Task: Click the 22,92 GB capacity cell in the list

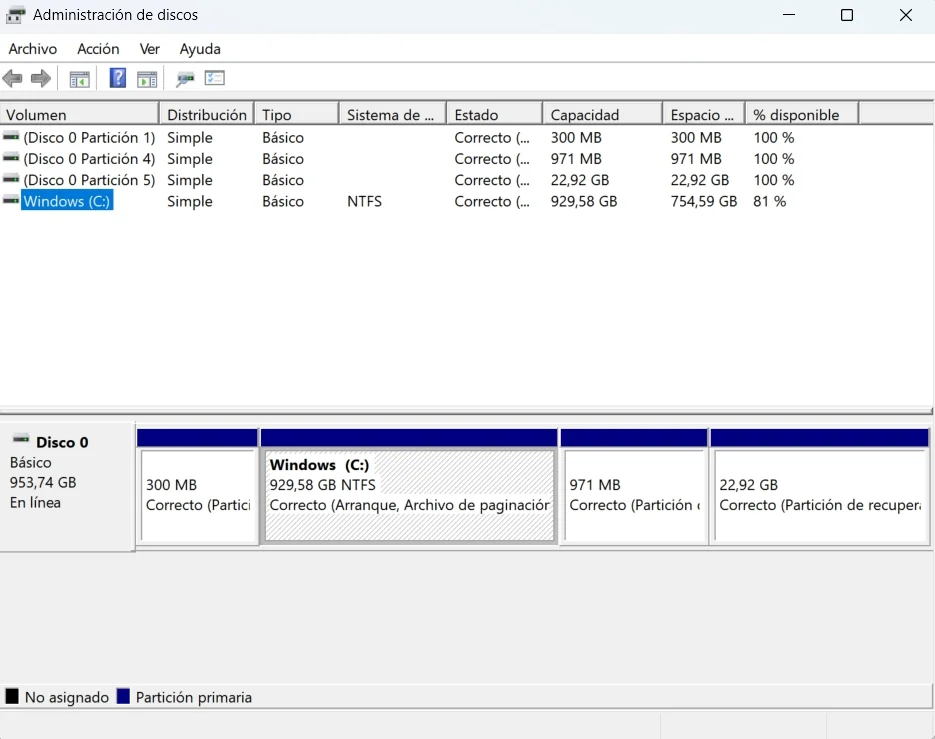Action: 580,180
